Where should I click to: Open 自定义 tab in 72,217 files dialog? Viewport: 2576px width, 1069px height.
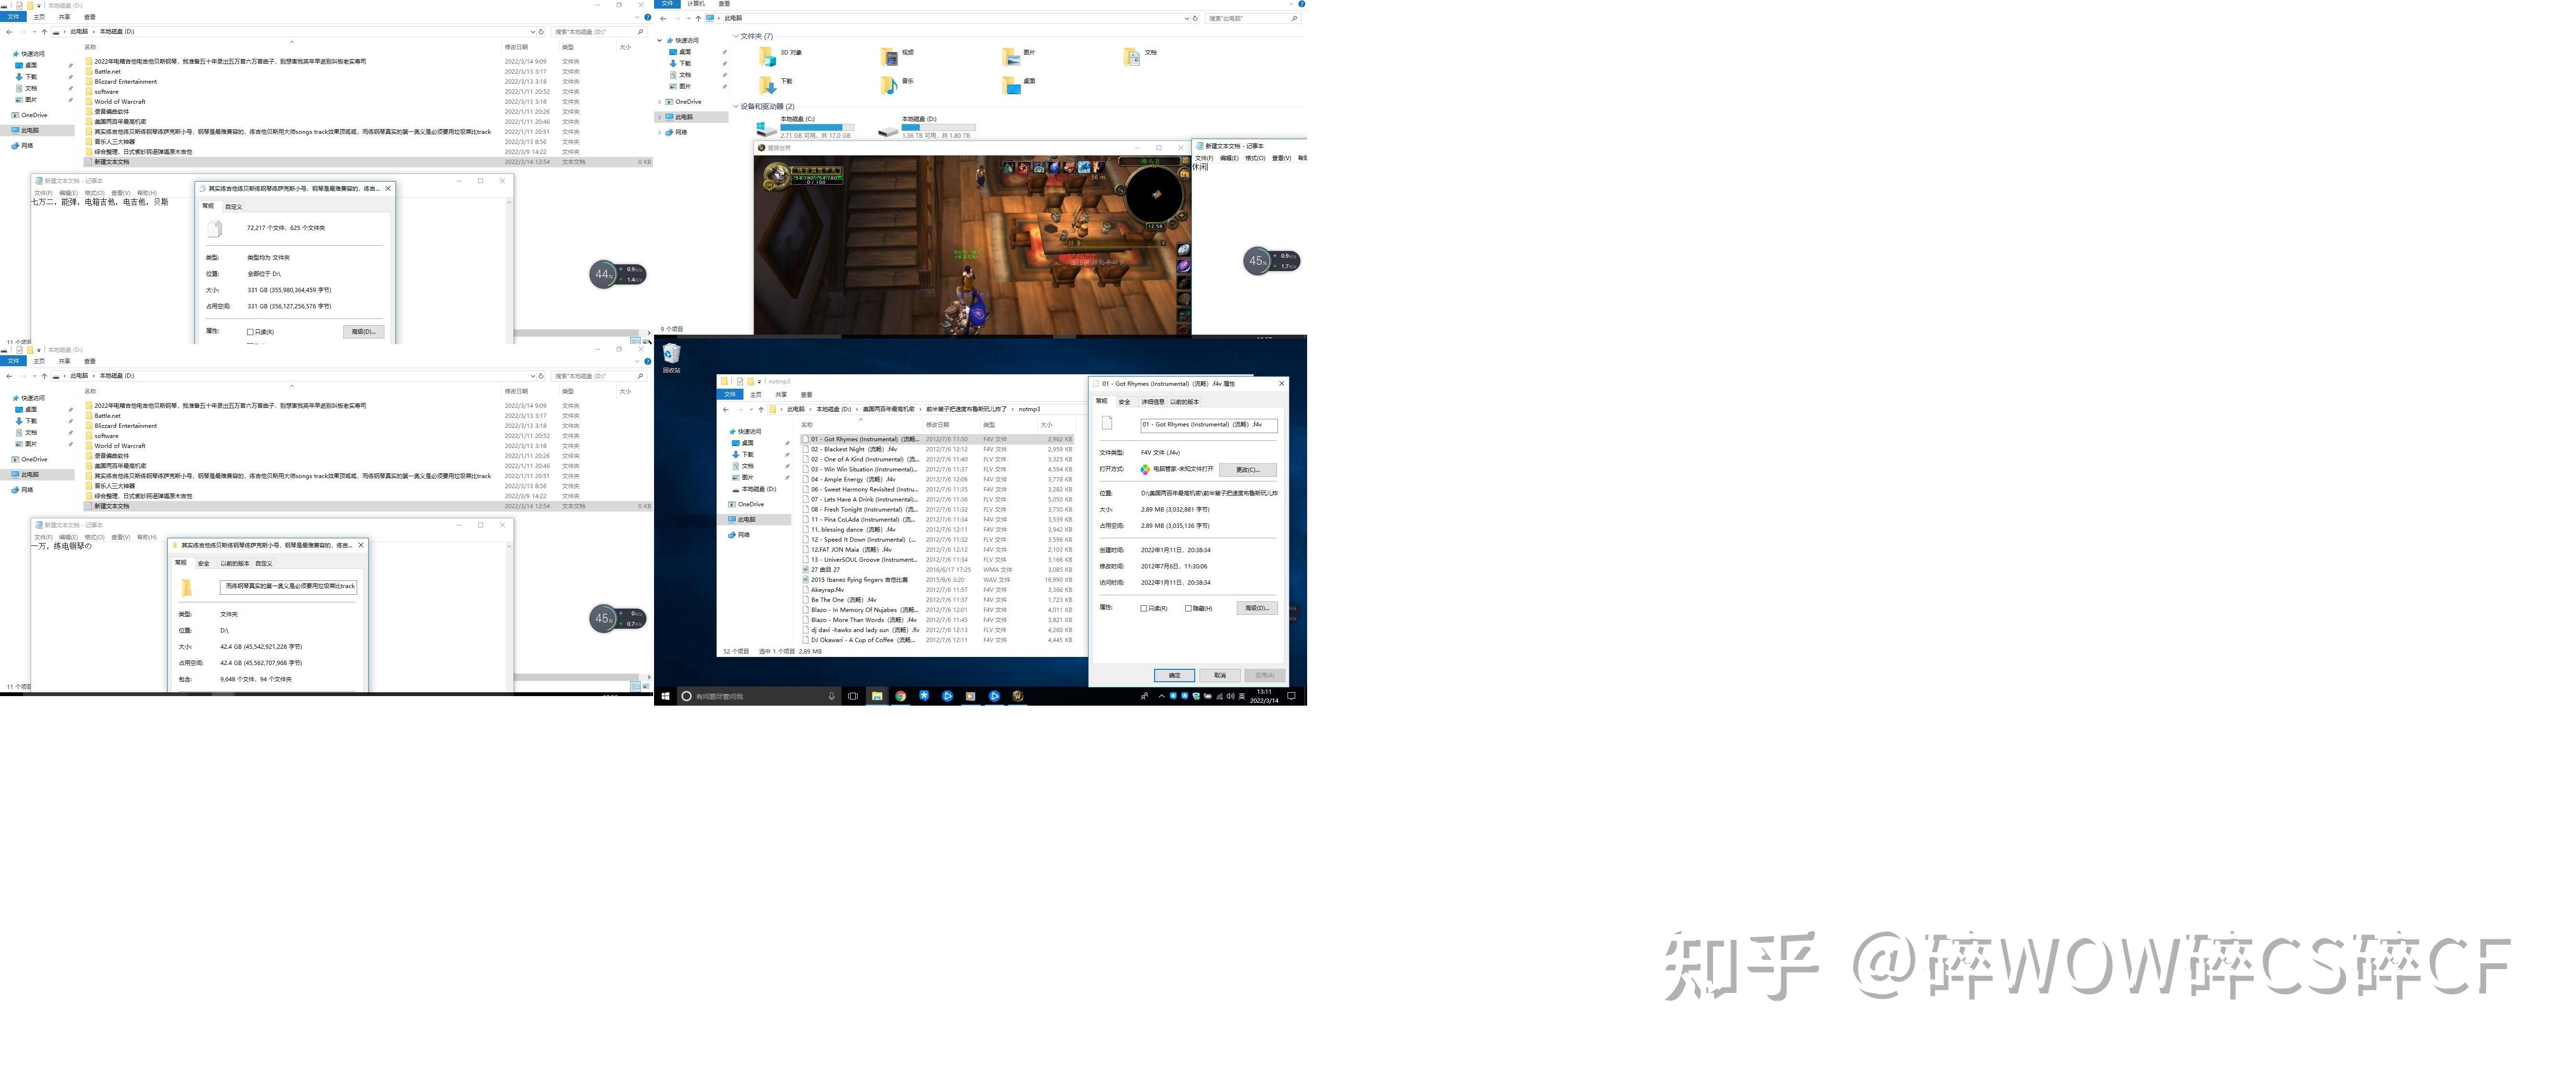tap(233, 207)
